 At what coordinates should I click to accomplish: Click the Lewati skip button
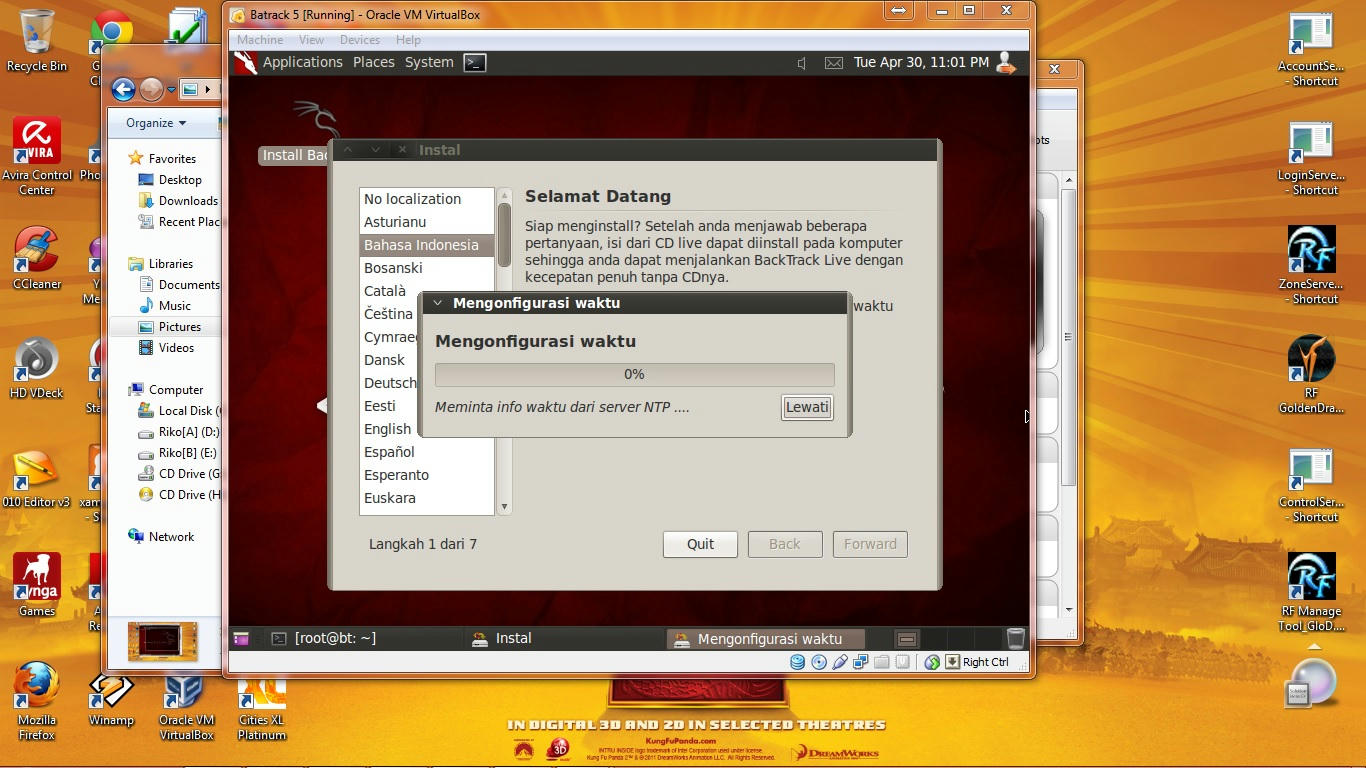pos(807,407)
